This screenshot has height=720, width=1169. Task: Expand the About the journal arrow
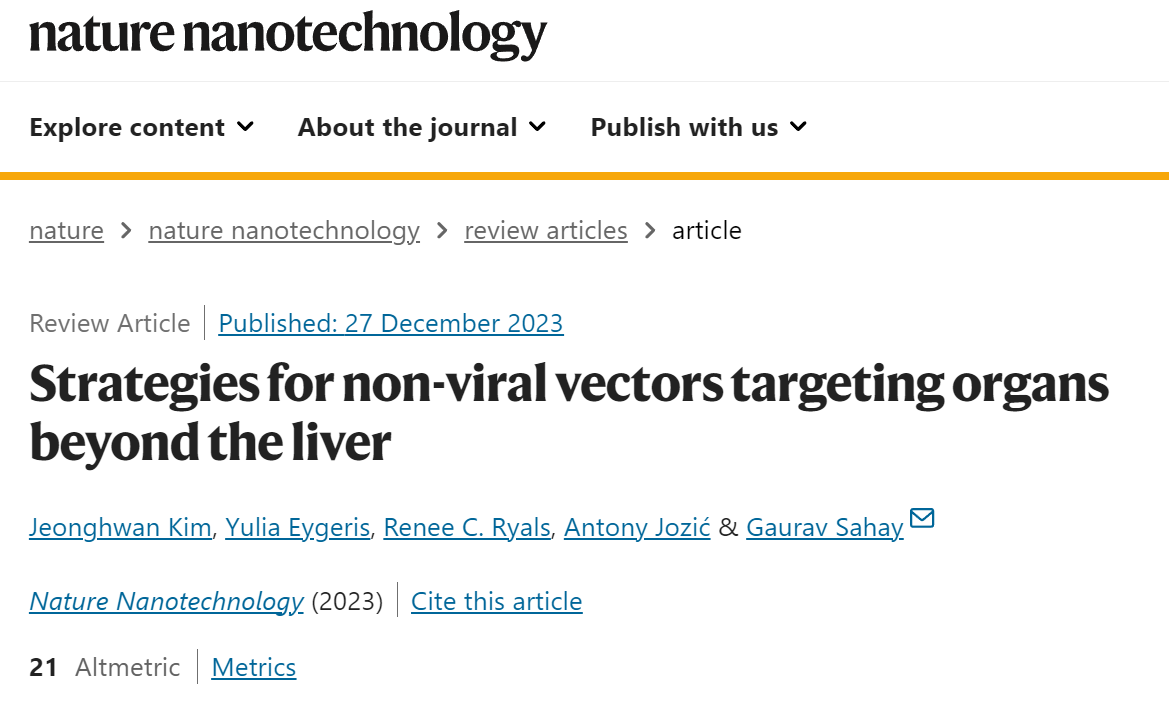tap(538, 127)
